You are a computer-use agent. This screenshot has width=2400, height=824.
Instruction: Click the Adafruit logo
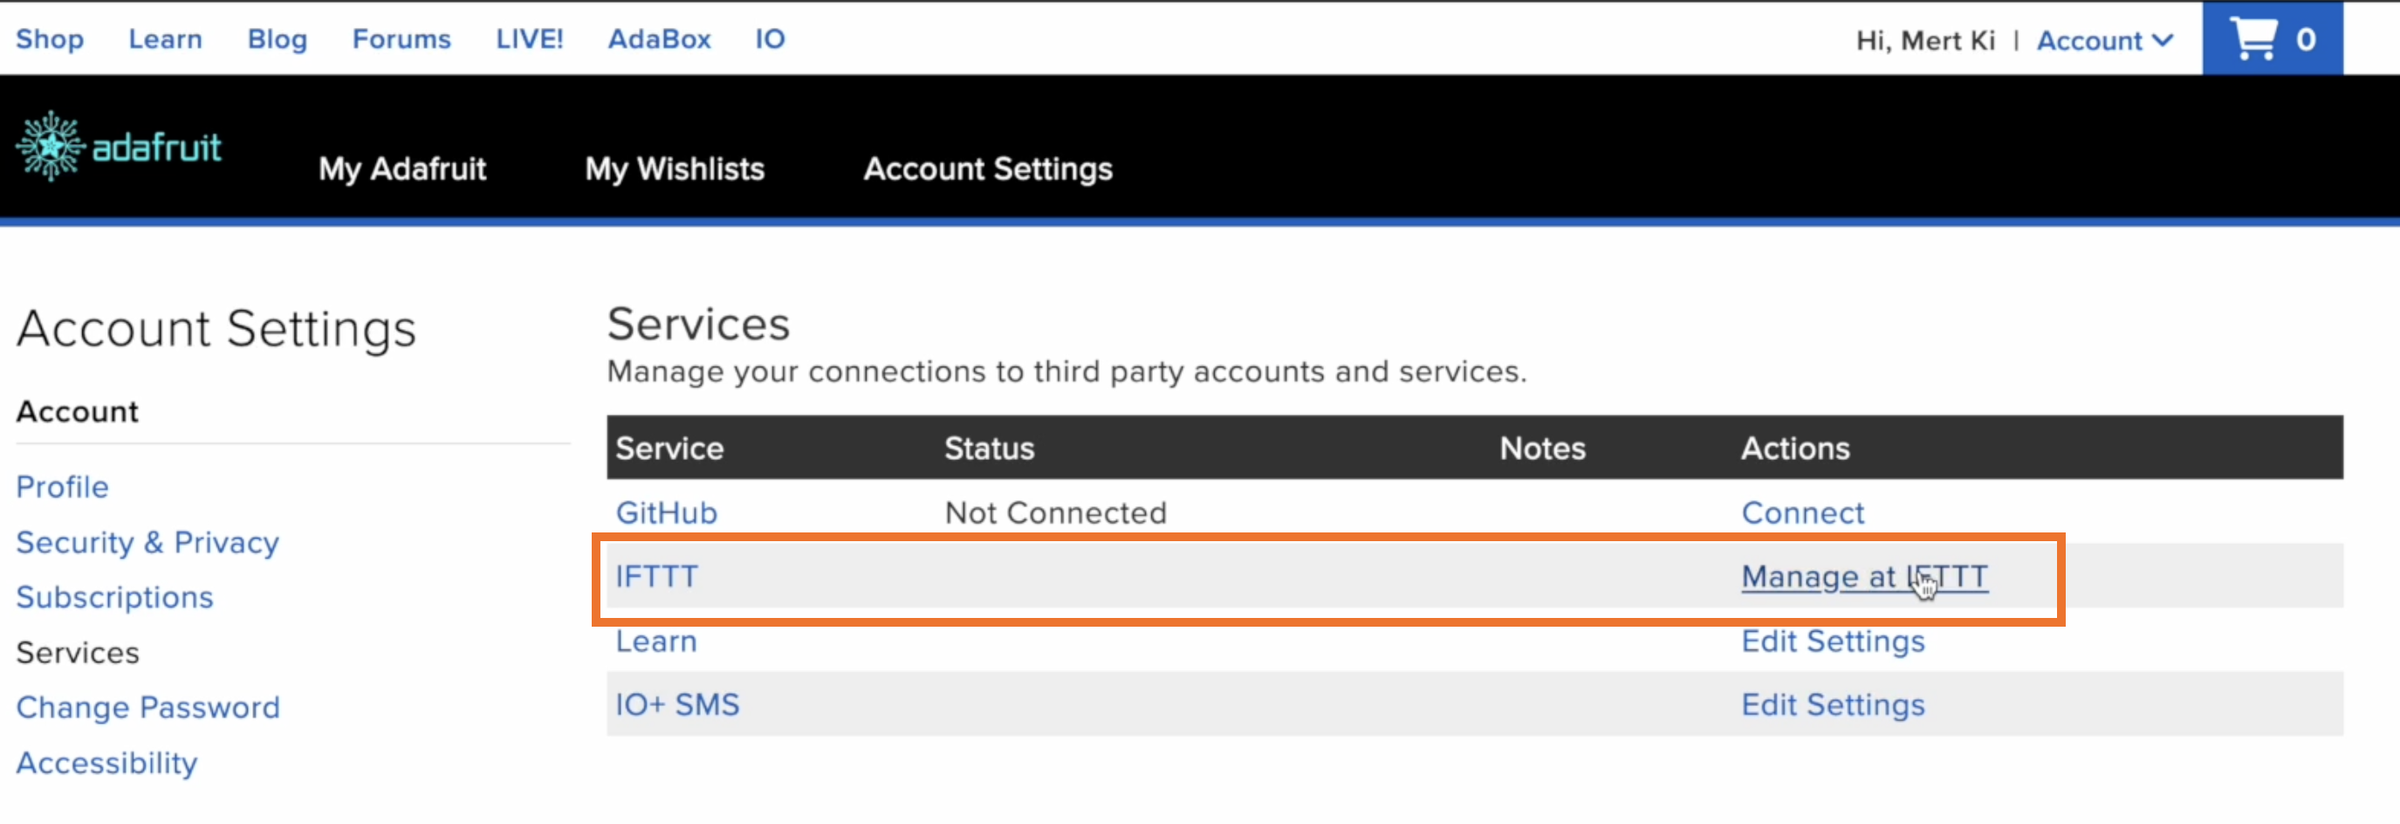coord(119,147)
